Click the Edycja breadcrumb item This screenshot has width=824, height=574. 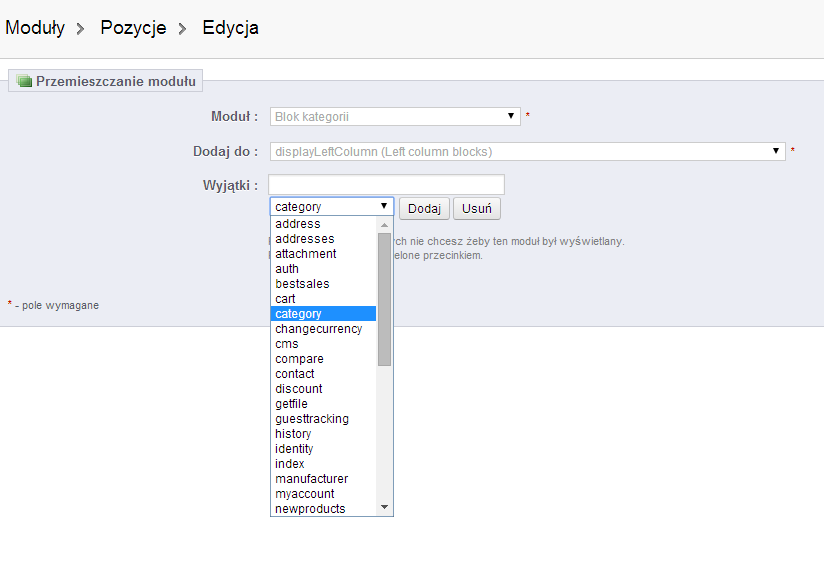pyautogui.click(x=230, y=27)
